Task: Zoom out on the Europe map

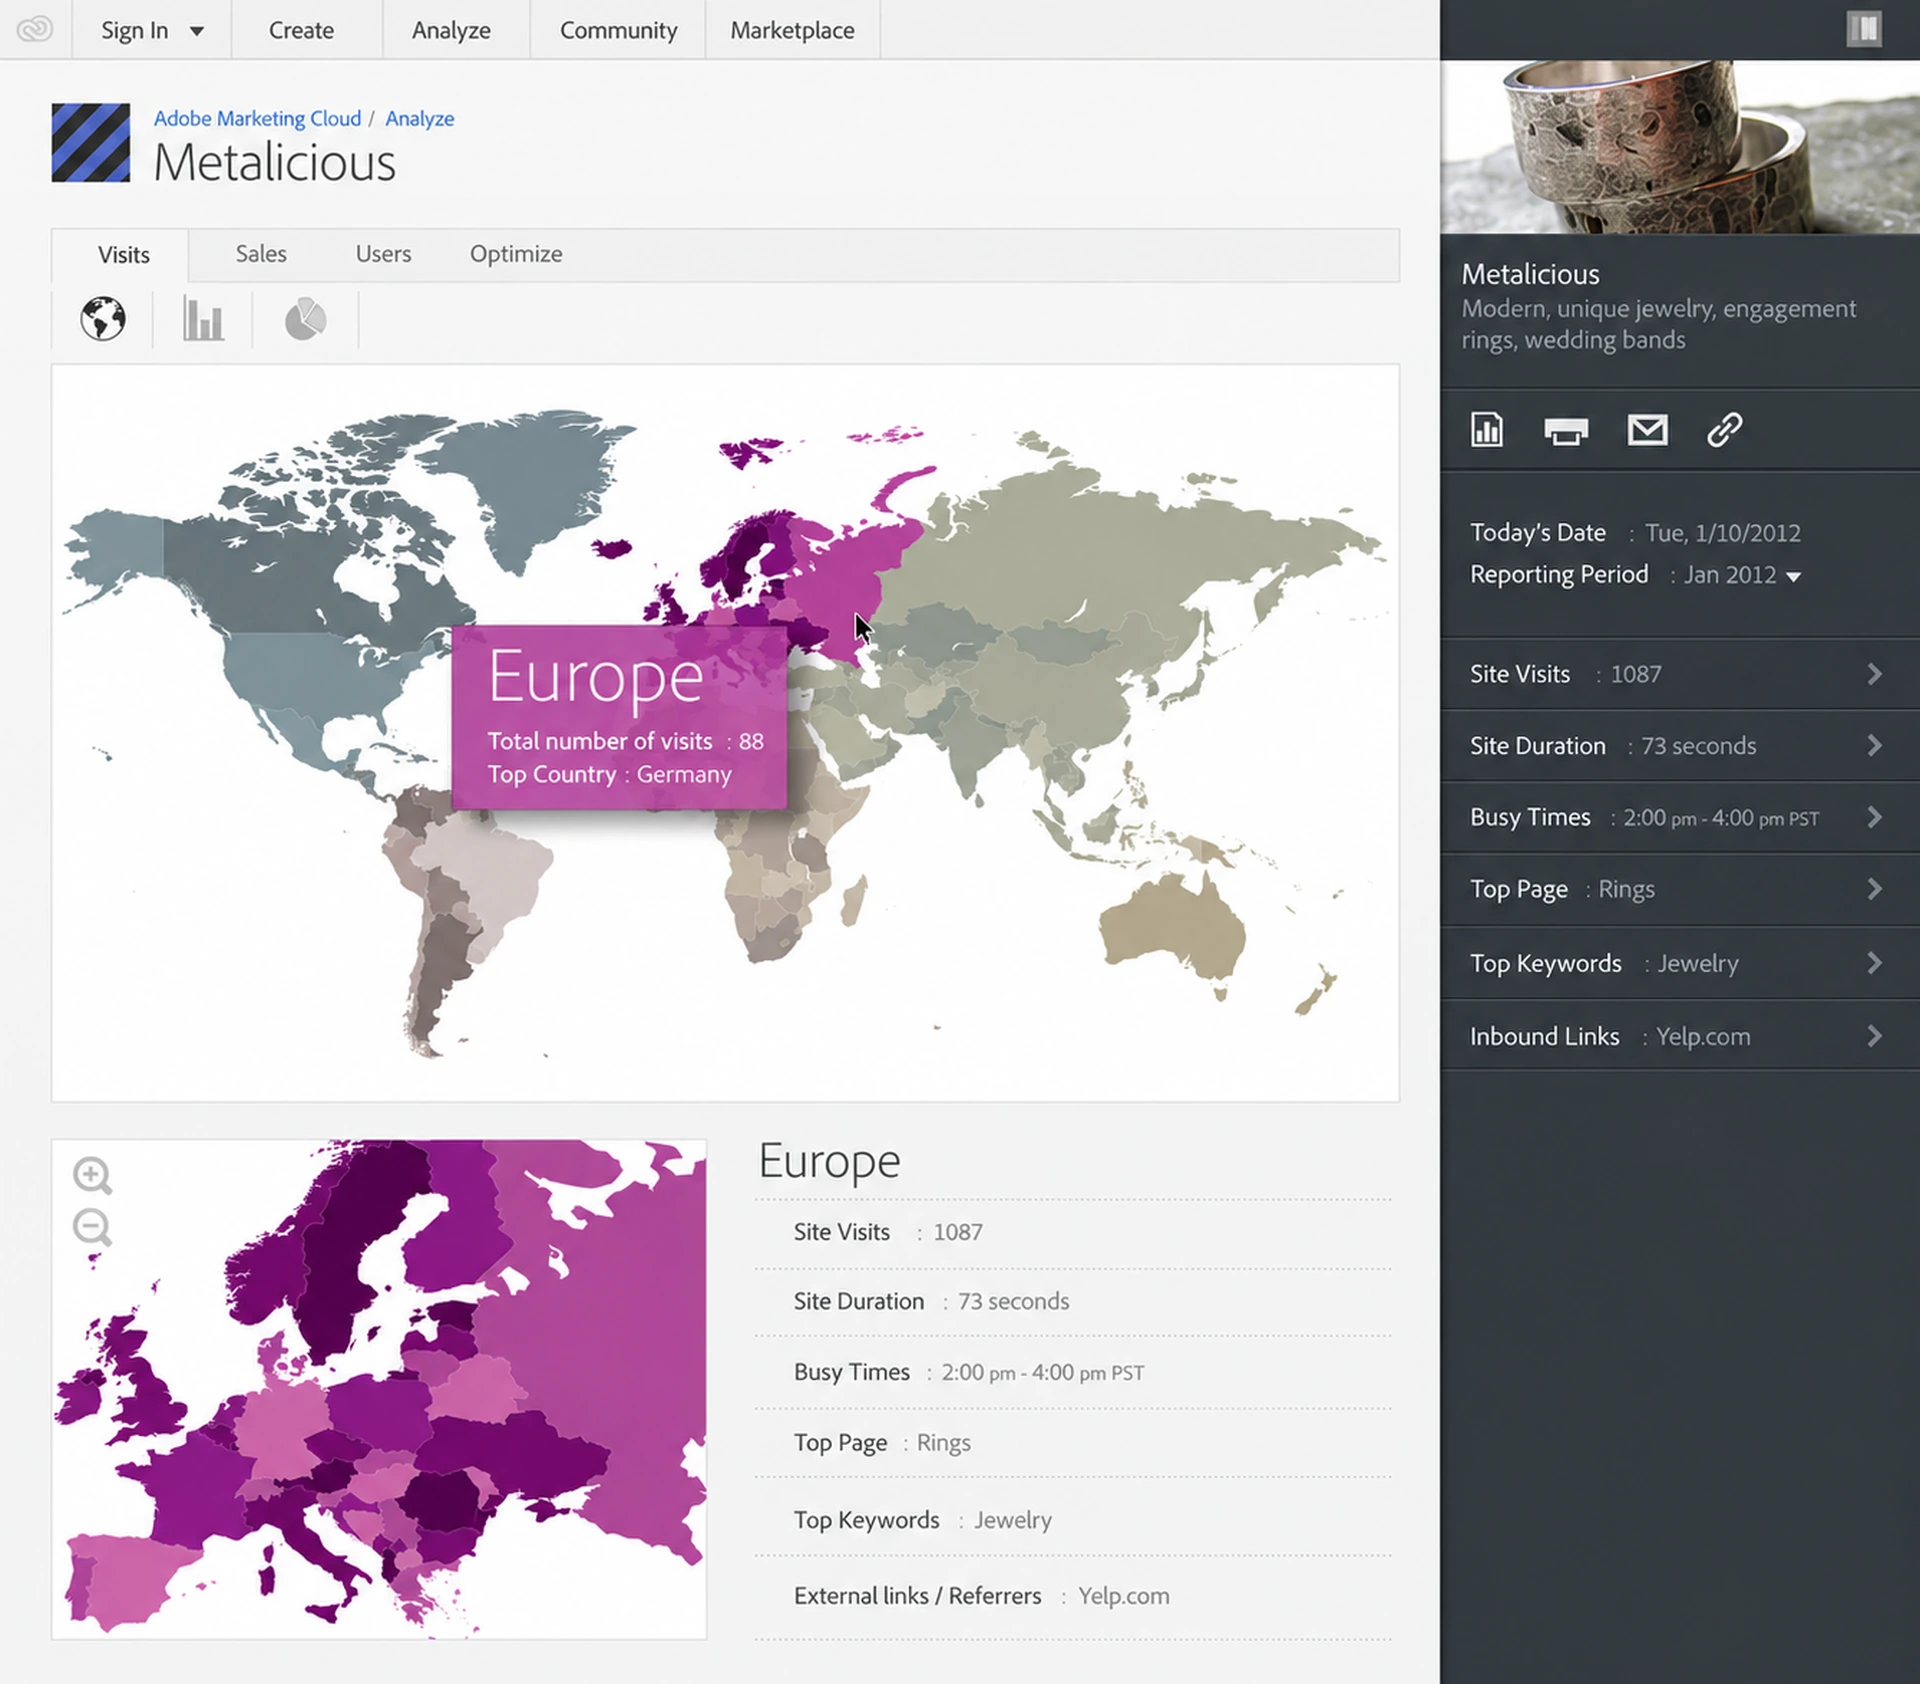Action: tap(92, 1227)
